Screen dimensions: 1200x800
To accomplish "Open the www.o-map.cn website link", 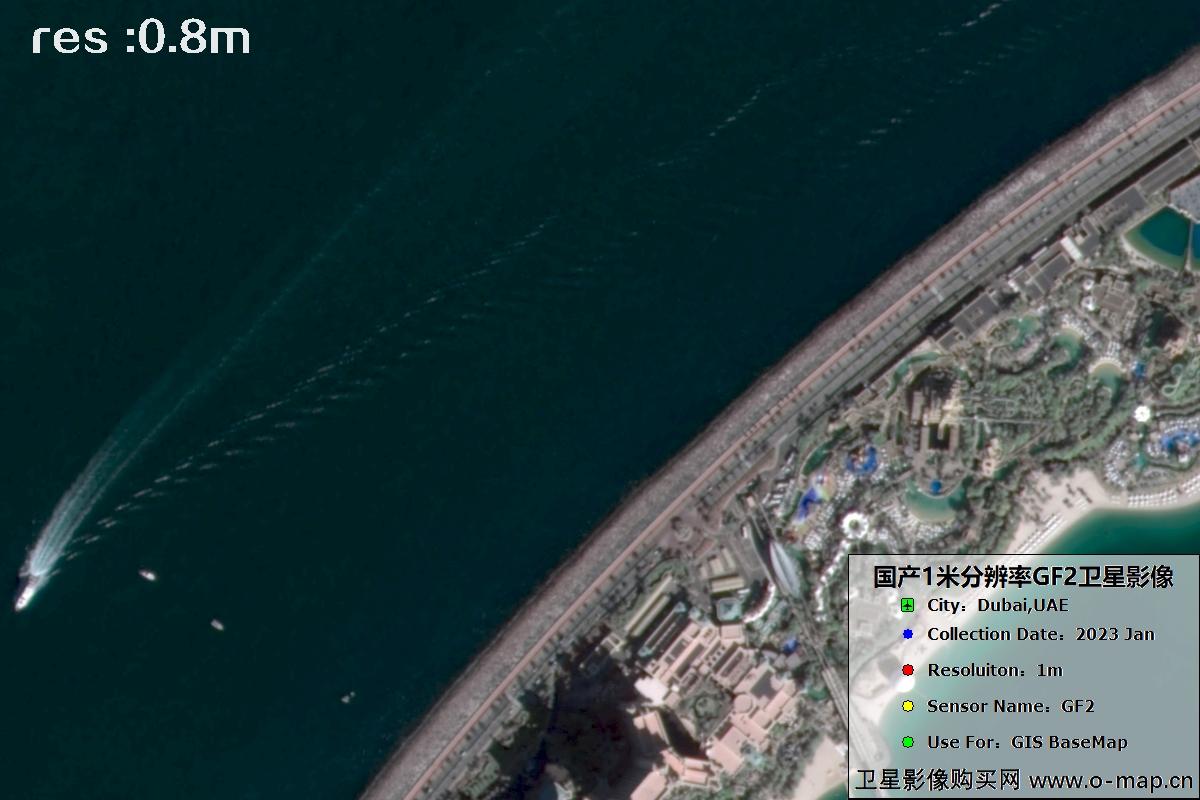I will (x=1110, y=780).
